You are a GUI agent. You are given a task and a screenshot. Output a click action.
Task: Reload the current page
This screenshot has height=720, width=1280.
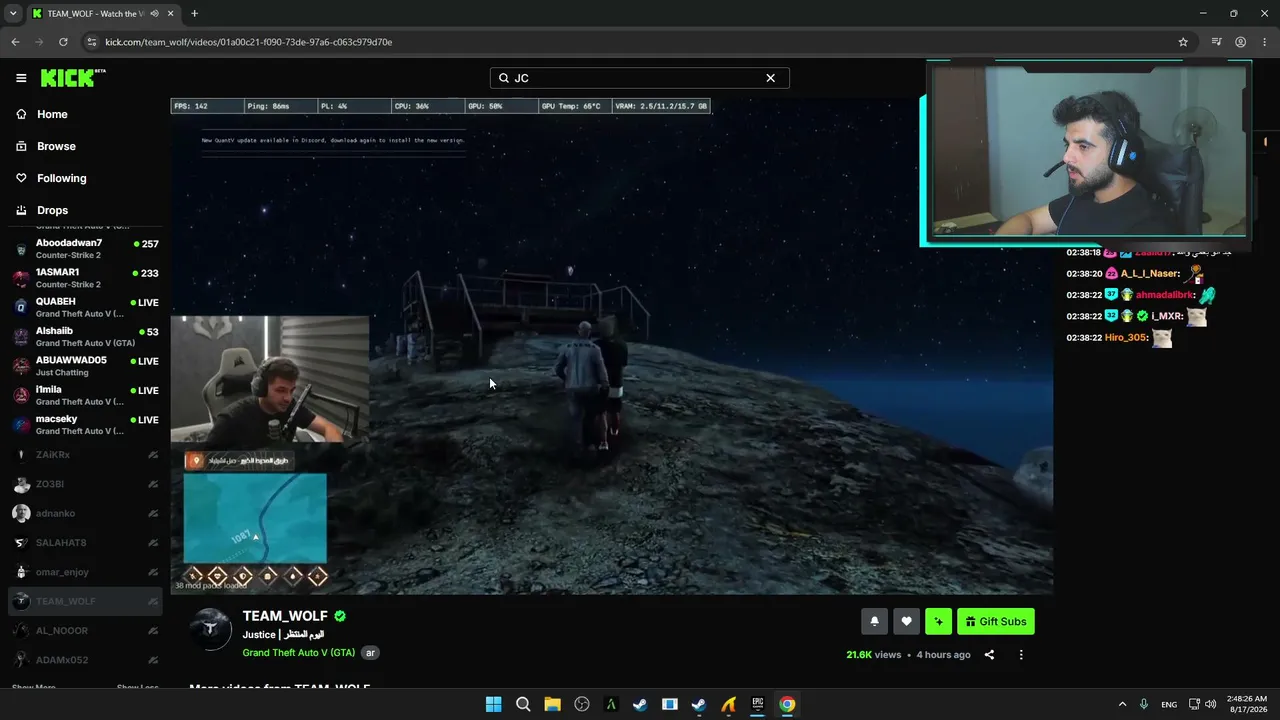[x=63, y=42]
